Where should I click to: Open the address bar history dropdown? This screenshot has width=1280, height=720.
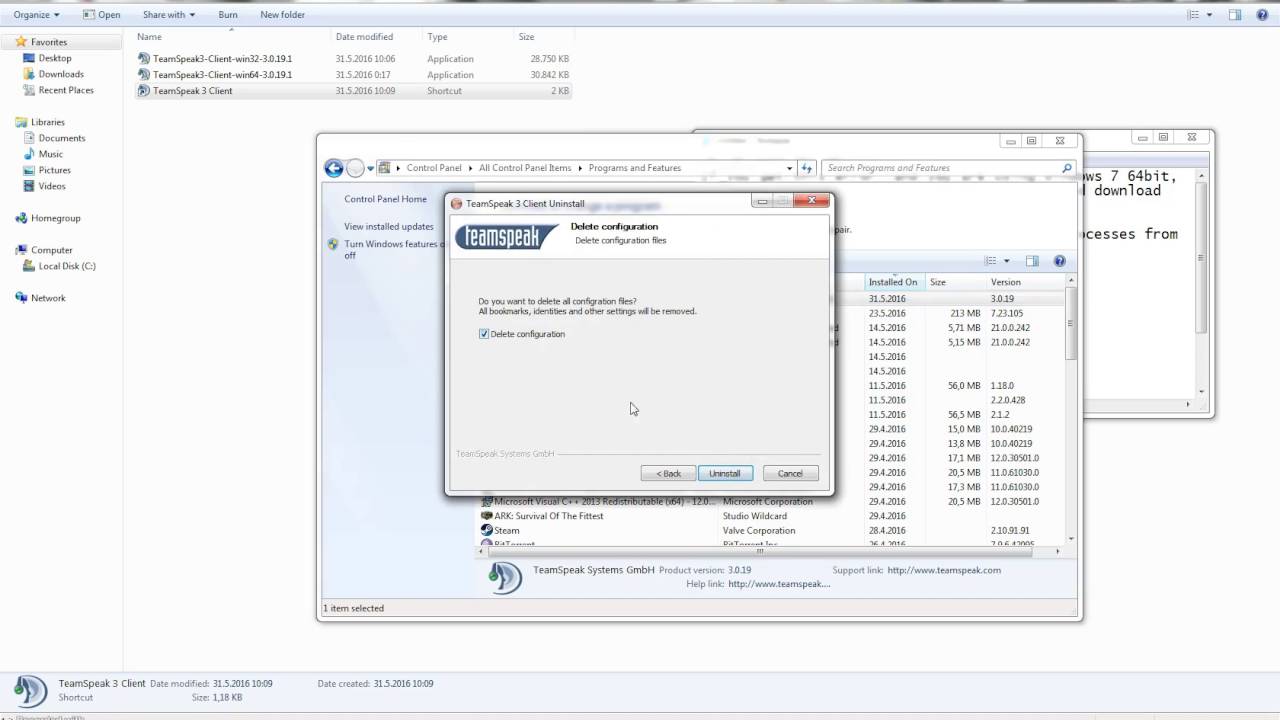point(789,168)
